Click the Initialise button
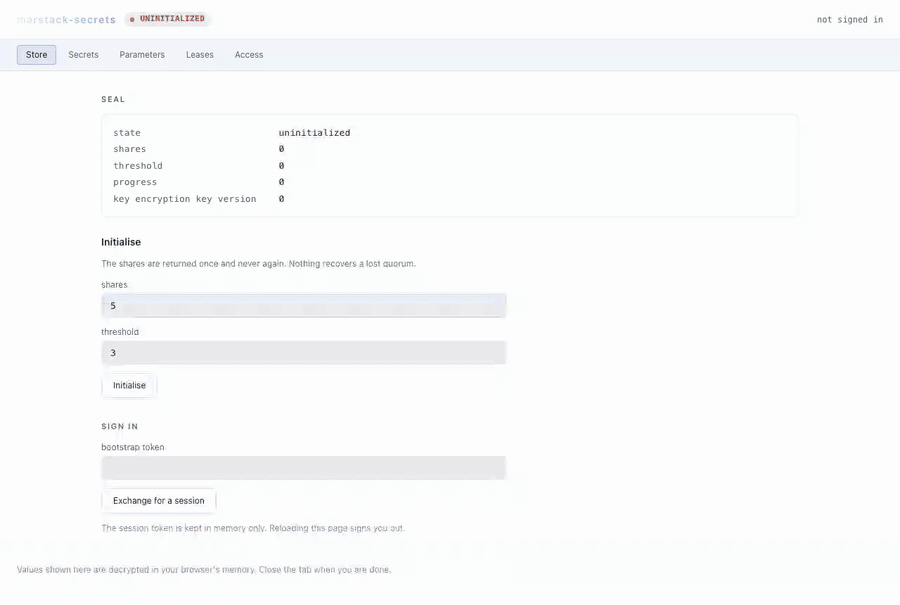This screenshot has height=605, width=900. click(x=129, y=385)
